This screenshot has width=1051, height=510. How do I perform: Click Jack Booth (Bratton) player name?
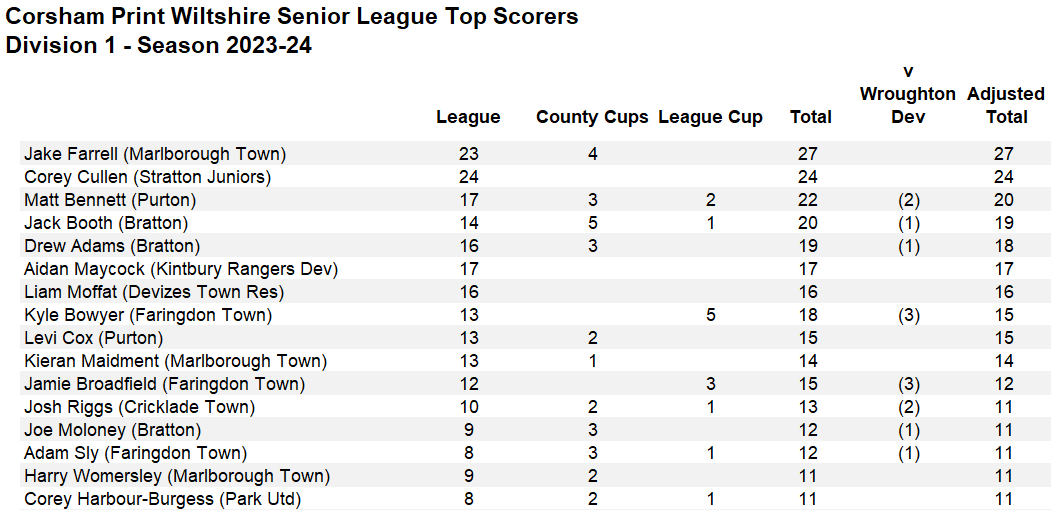click(106, 223)
